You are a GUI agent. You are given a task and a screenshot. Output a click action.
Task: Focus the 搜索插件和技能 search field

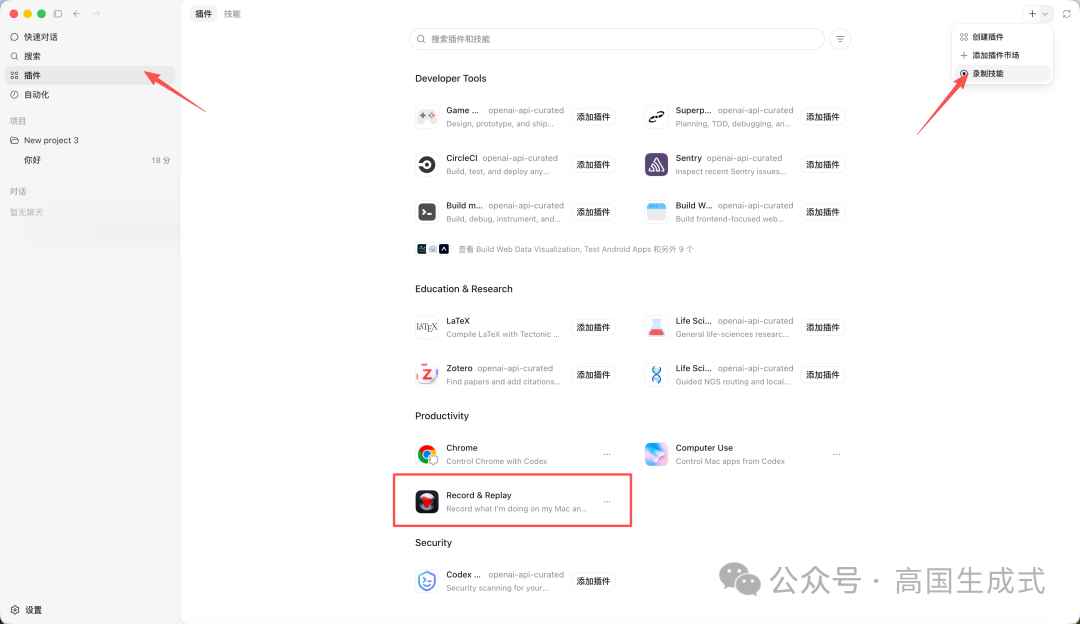[x=616, y=39]
